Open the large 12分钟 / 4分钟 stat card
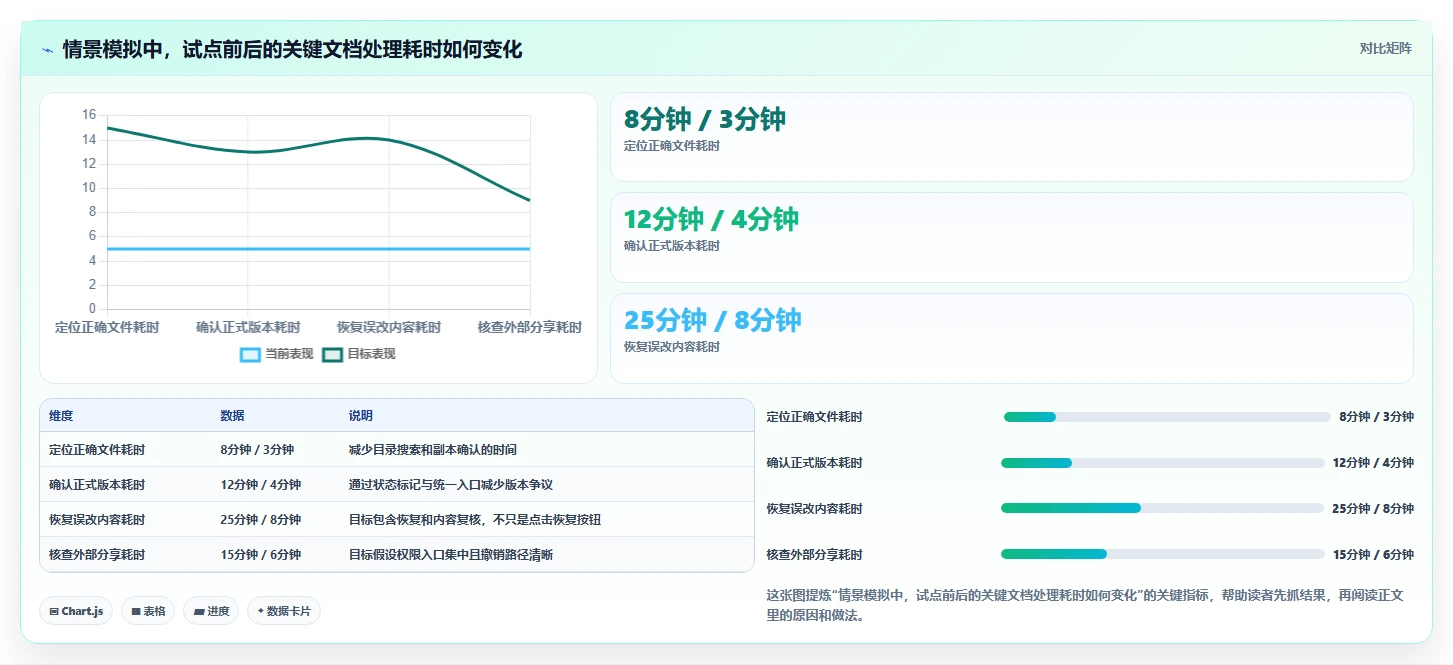The image size is (1453, 665). 1011,237
